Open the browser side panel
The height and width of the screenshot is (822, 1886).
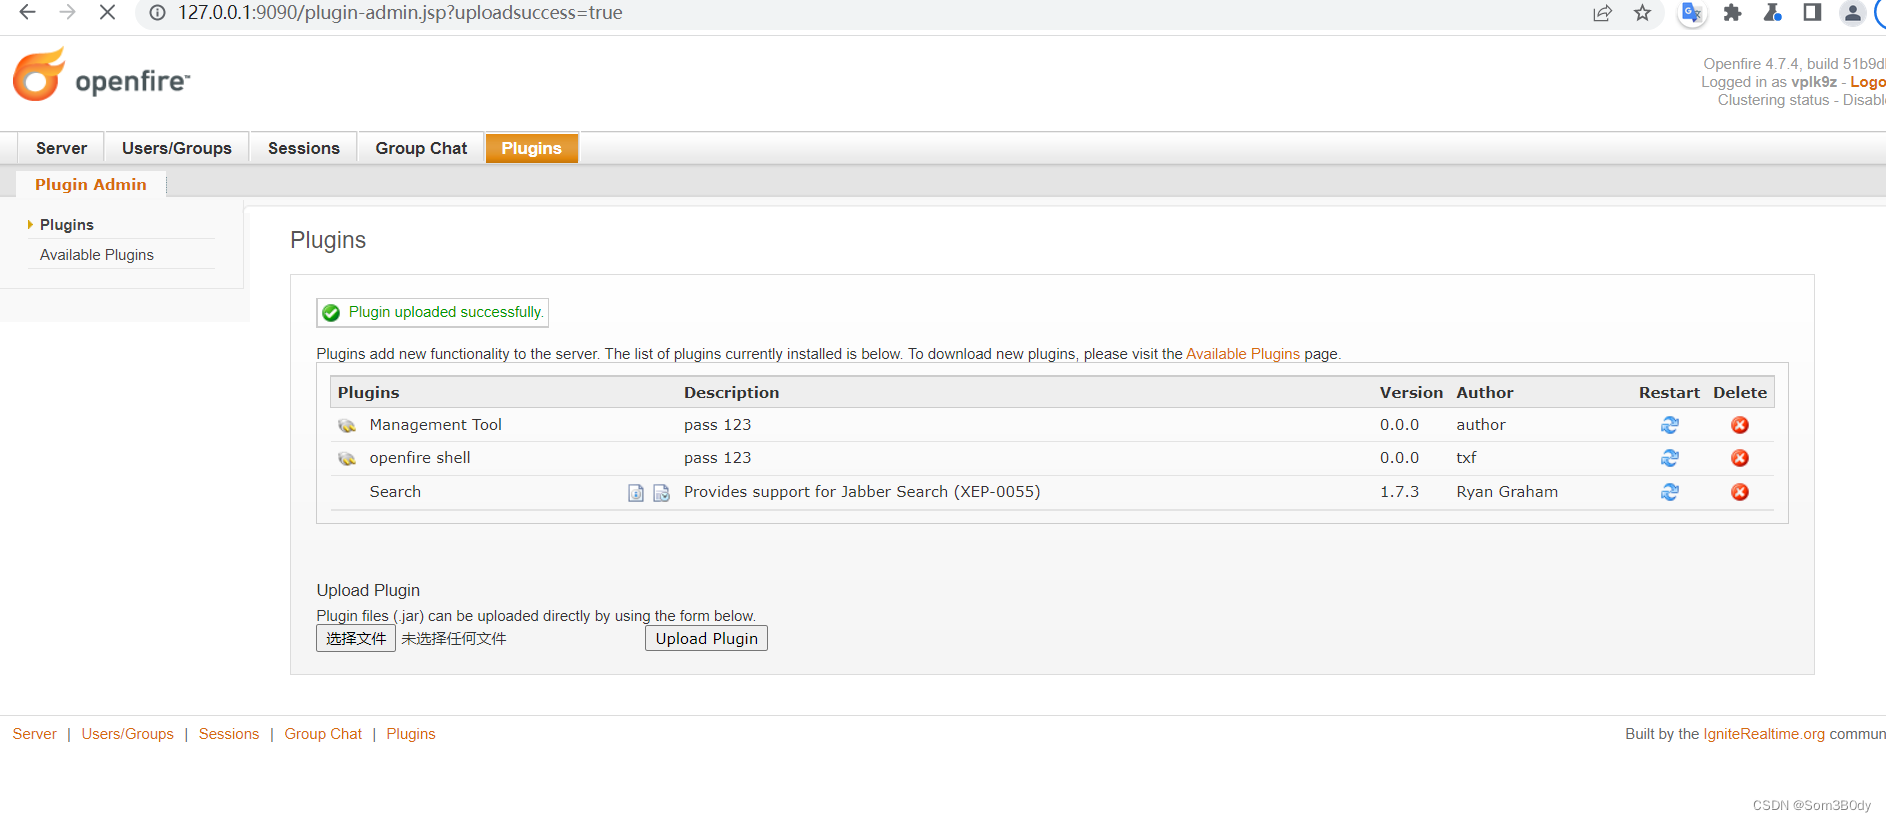[x=1812, y=13]
